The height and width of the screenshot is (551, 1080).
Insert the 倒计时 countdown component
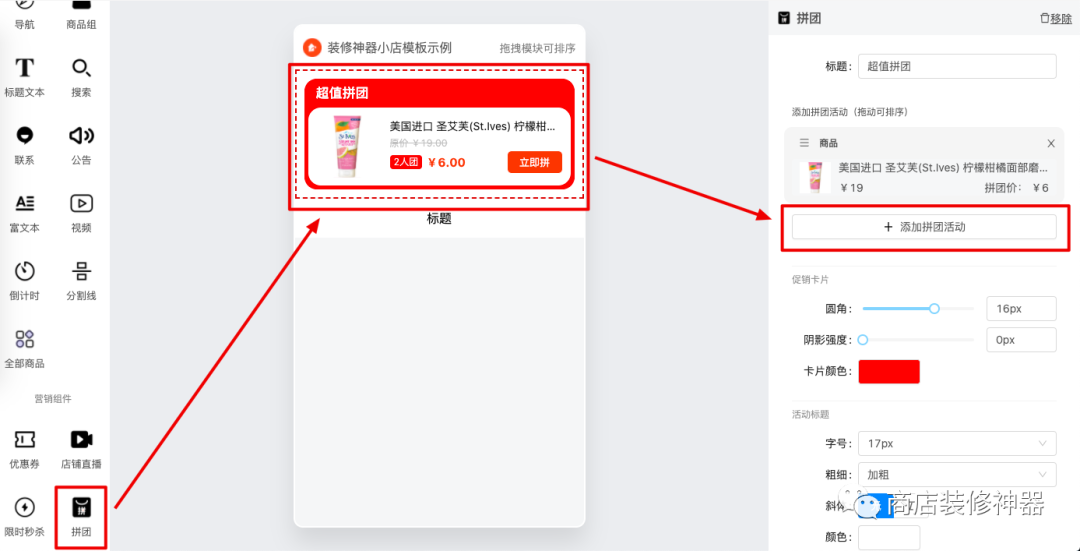25,280
